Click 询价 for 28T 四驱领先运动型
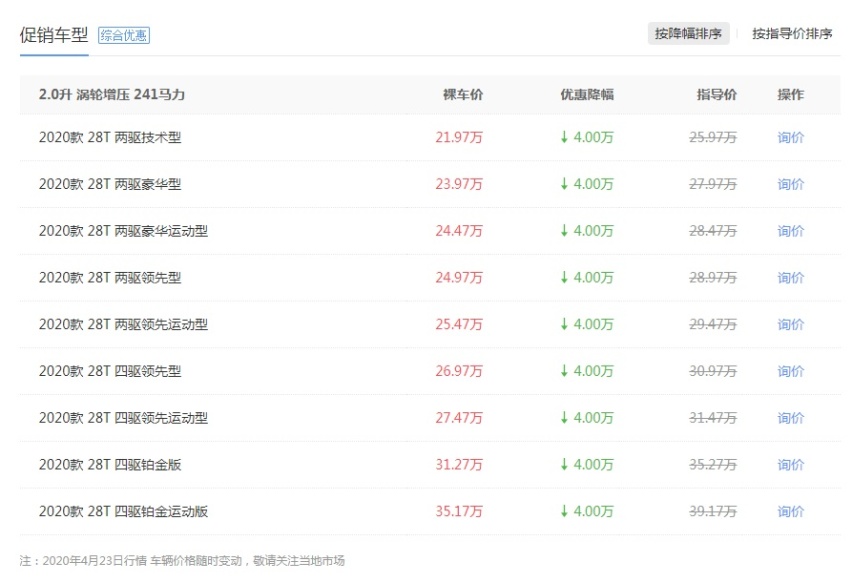 pos(790,418)
